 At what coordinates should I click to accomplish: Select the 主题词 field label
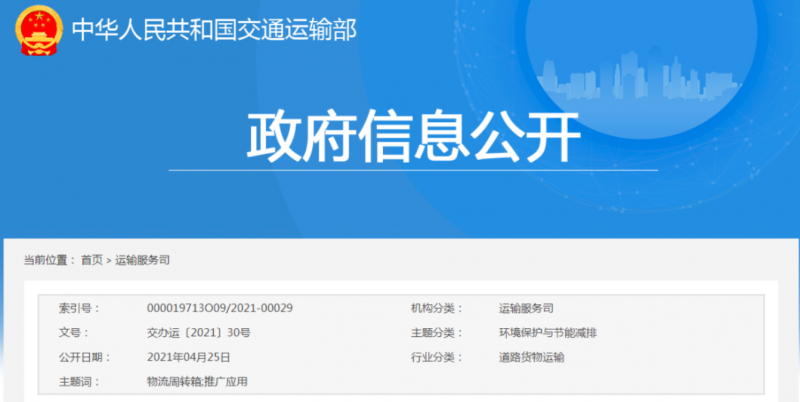point(79,382)
